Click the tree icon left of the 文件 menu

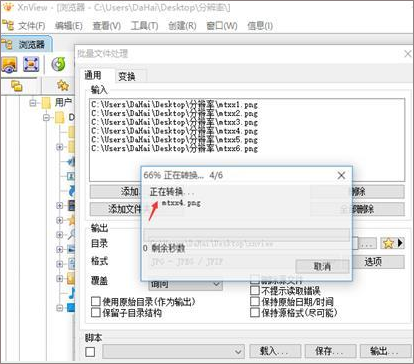[8, 26]
